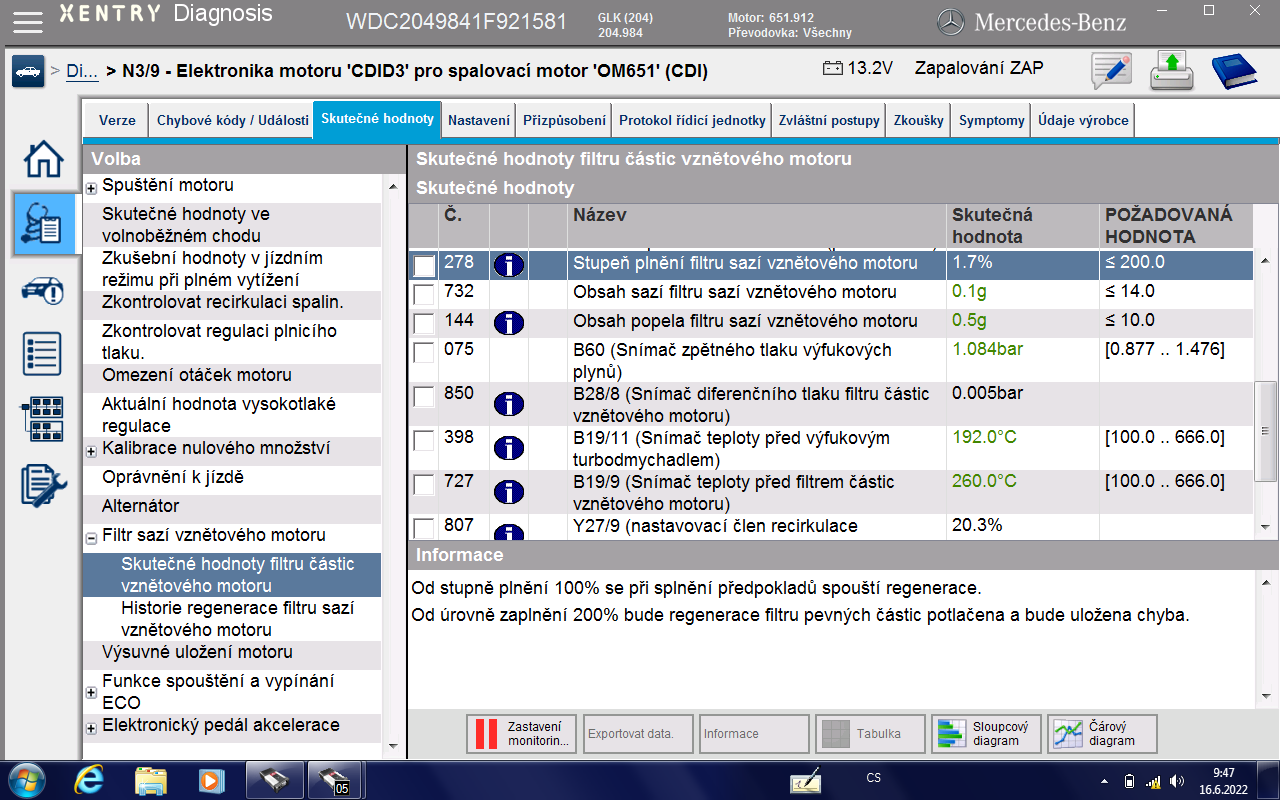Open File Explorer from the taskbar
The height and width of the screenshot is (800, 1280).
click(151, 780)
